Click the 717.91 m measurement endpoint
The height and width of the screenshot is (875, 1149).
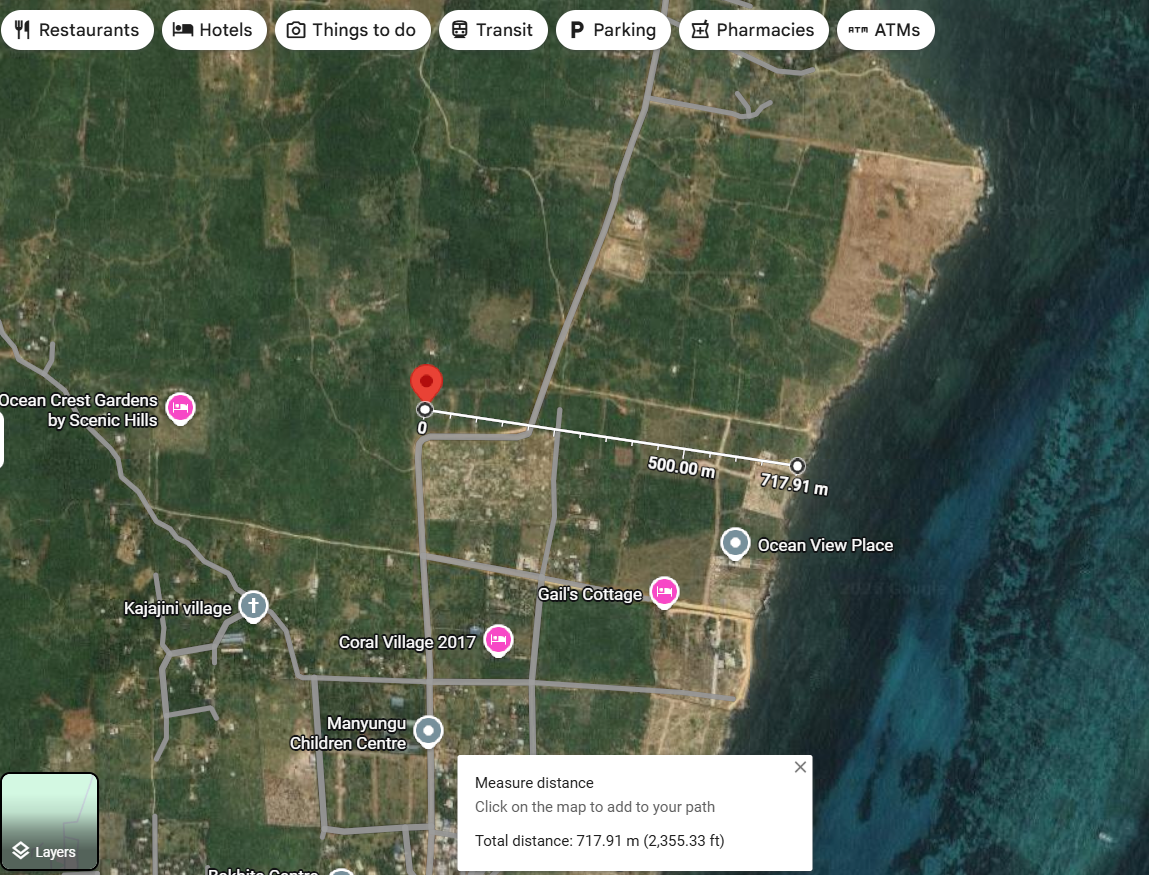[796, 465]
